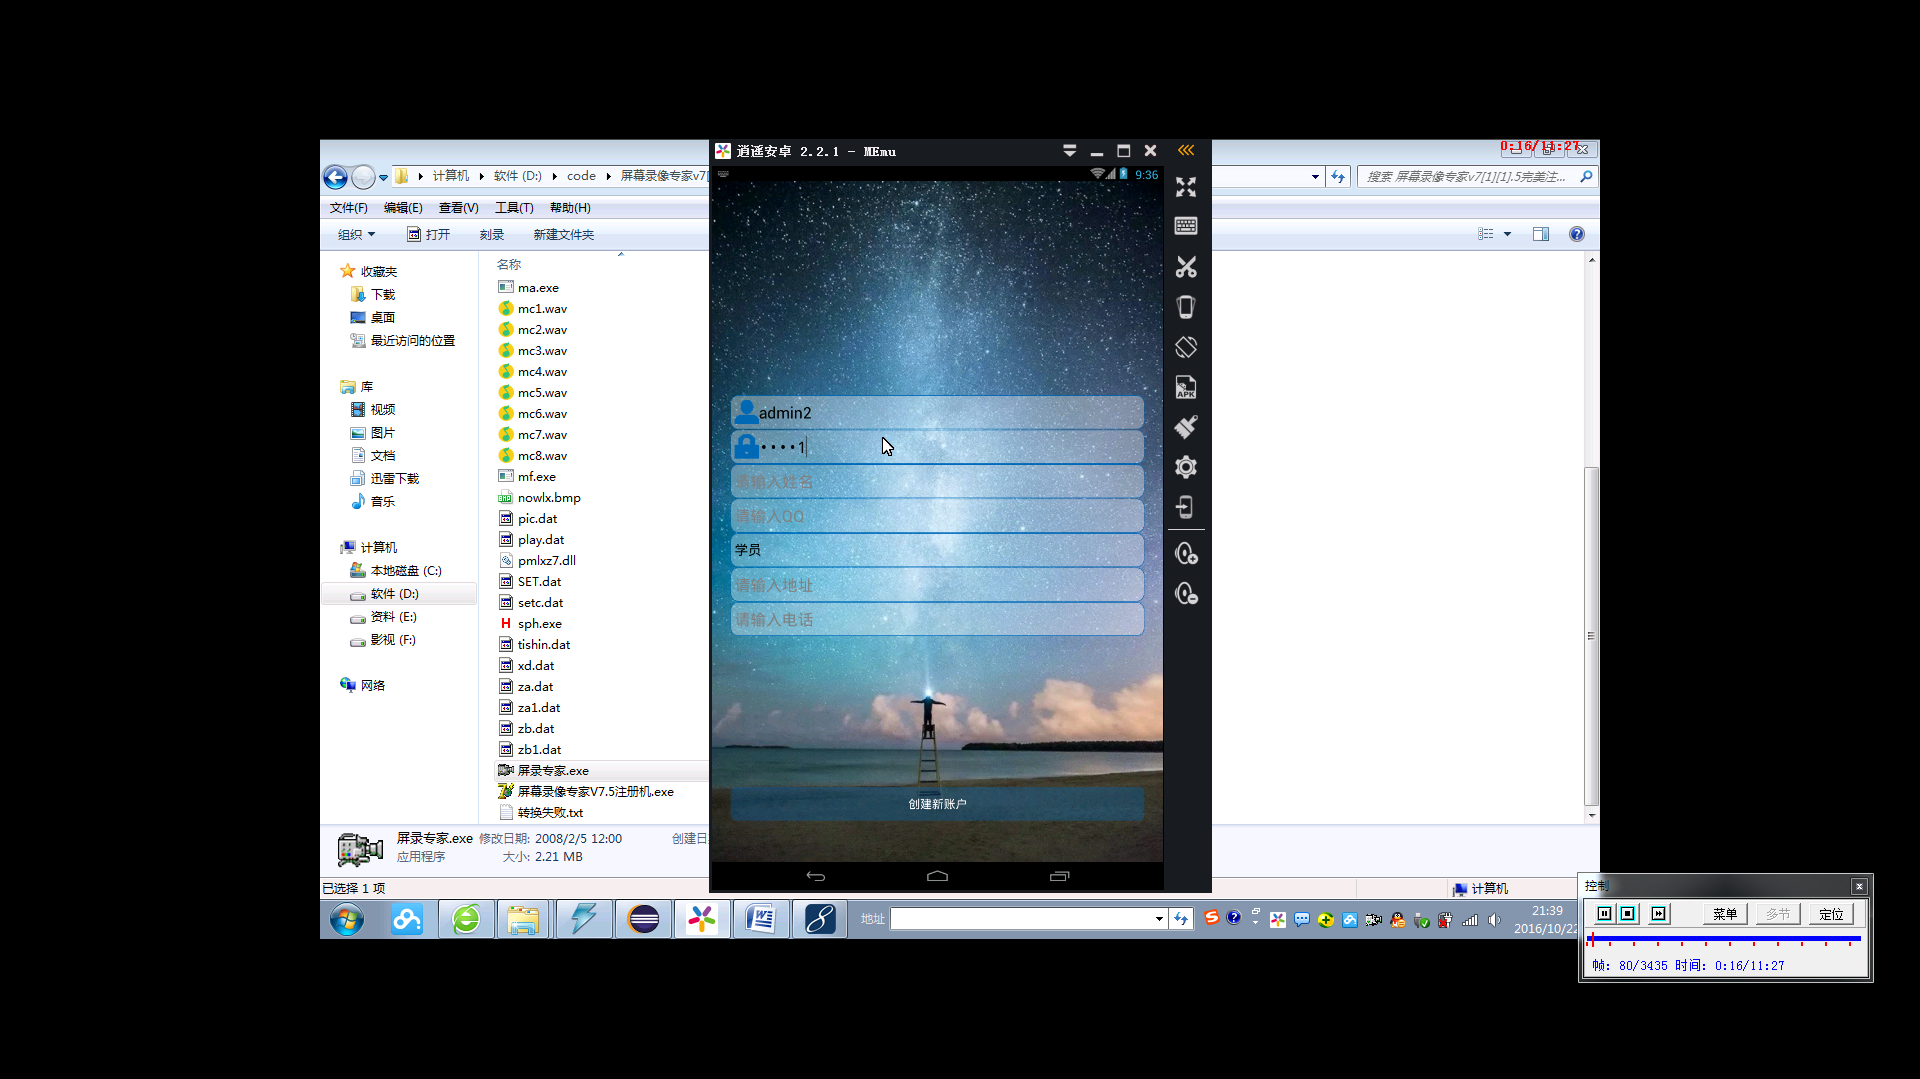Rotate the emulator screen icon

pos(1186,347)
